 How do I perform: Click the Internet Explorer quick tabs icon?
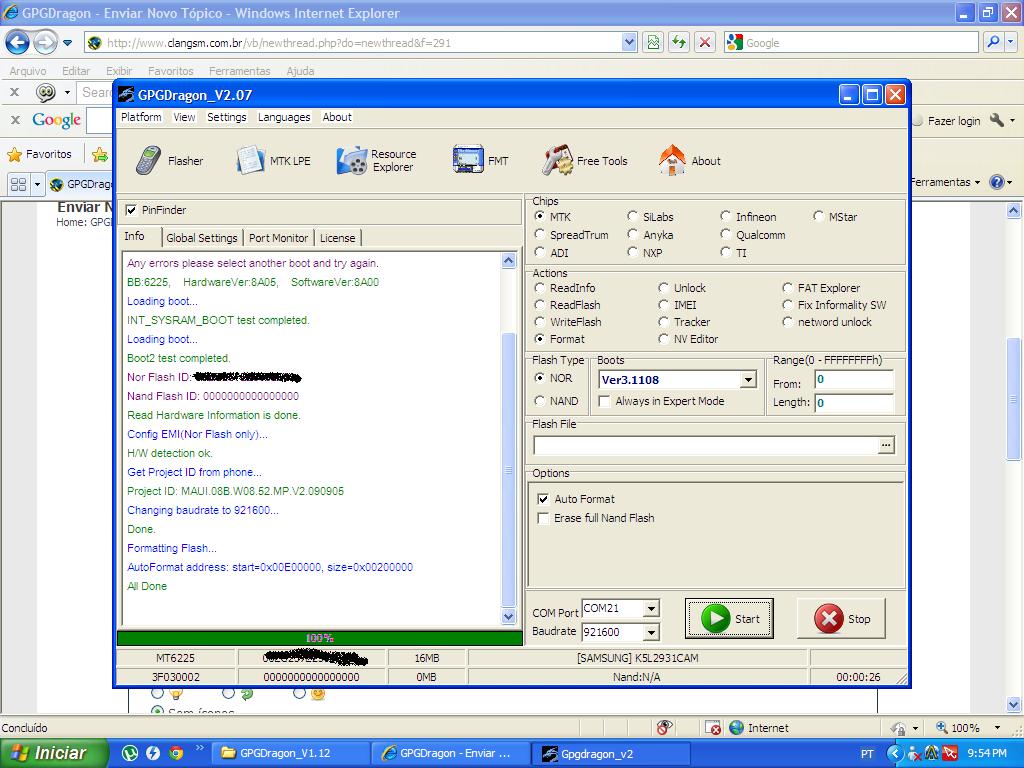point(18,185)
